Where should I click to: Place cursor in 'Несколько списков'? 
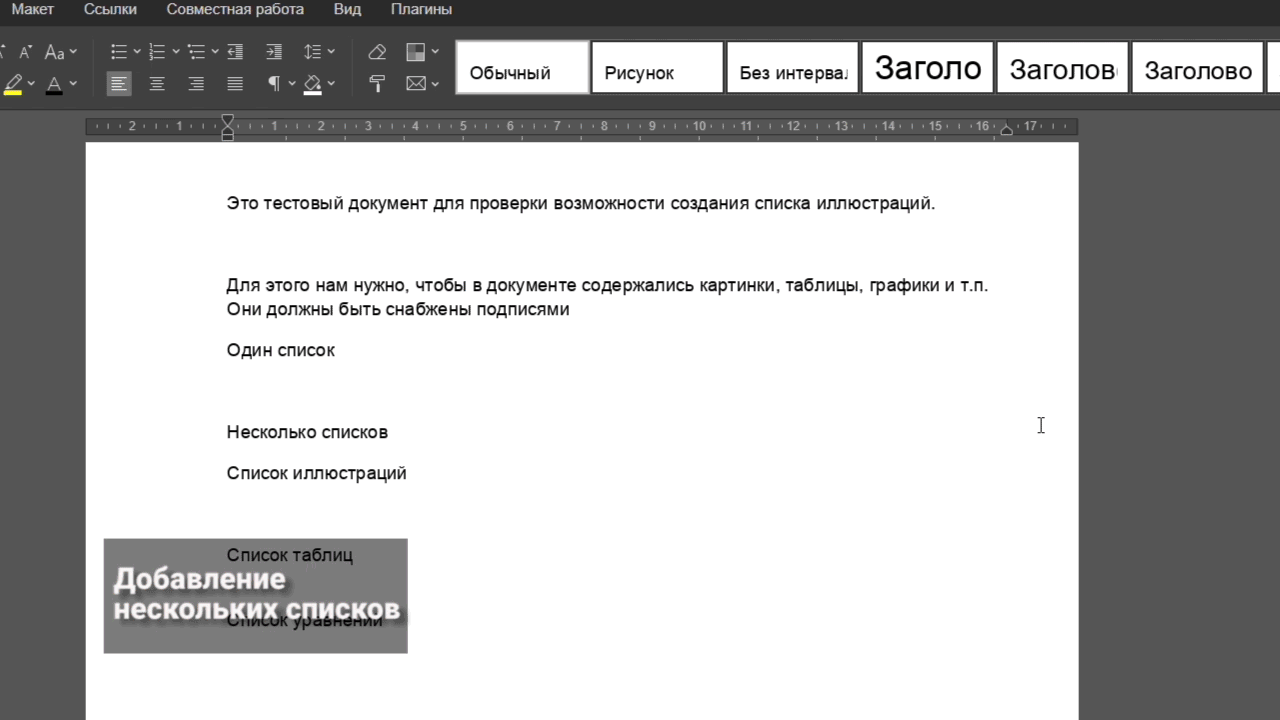(x=307, y=432)
